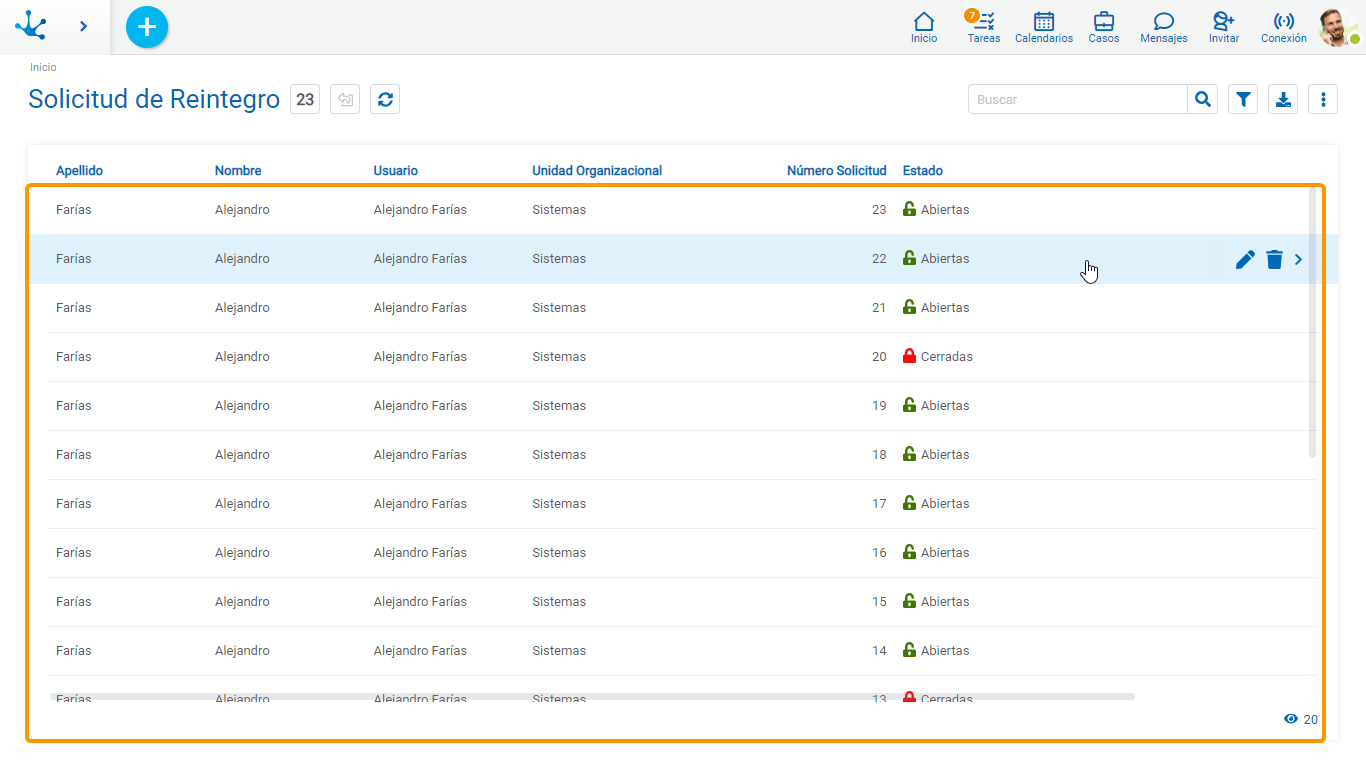Click the back arrow icon beside count
The height and width of the screenshot is (768, 1366).
point(345,99)
